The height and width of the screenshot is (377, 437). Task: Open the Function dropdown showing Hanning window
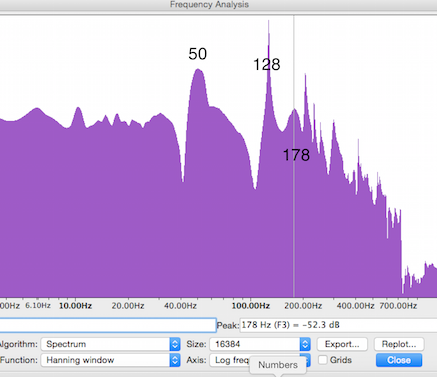tap(110, 360)
